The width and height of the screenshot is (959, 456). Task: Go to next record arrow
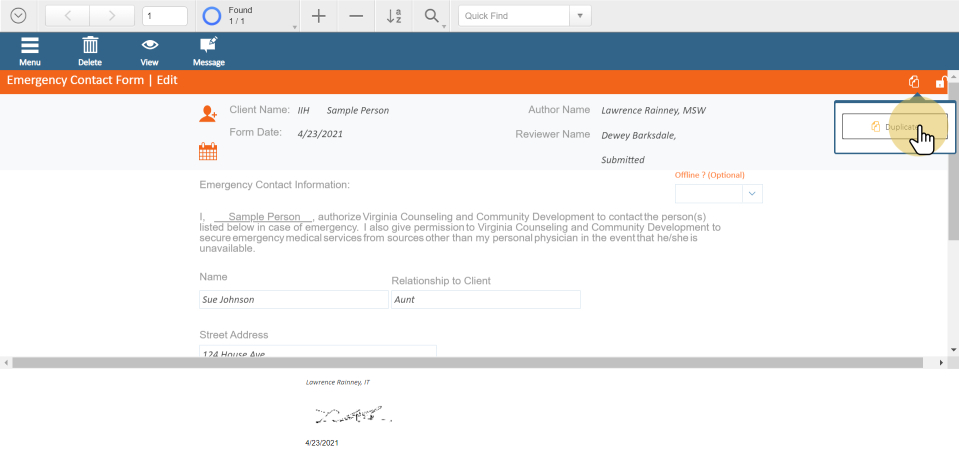point(111,16)
